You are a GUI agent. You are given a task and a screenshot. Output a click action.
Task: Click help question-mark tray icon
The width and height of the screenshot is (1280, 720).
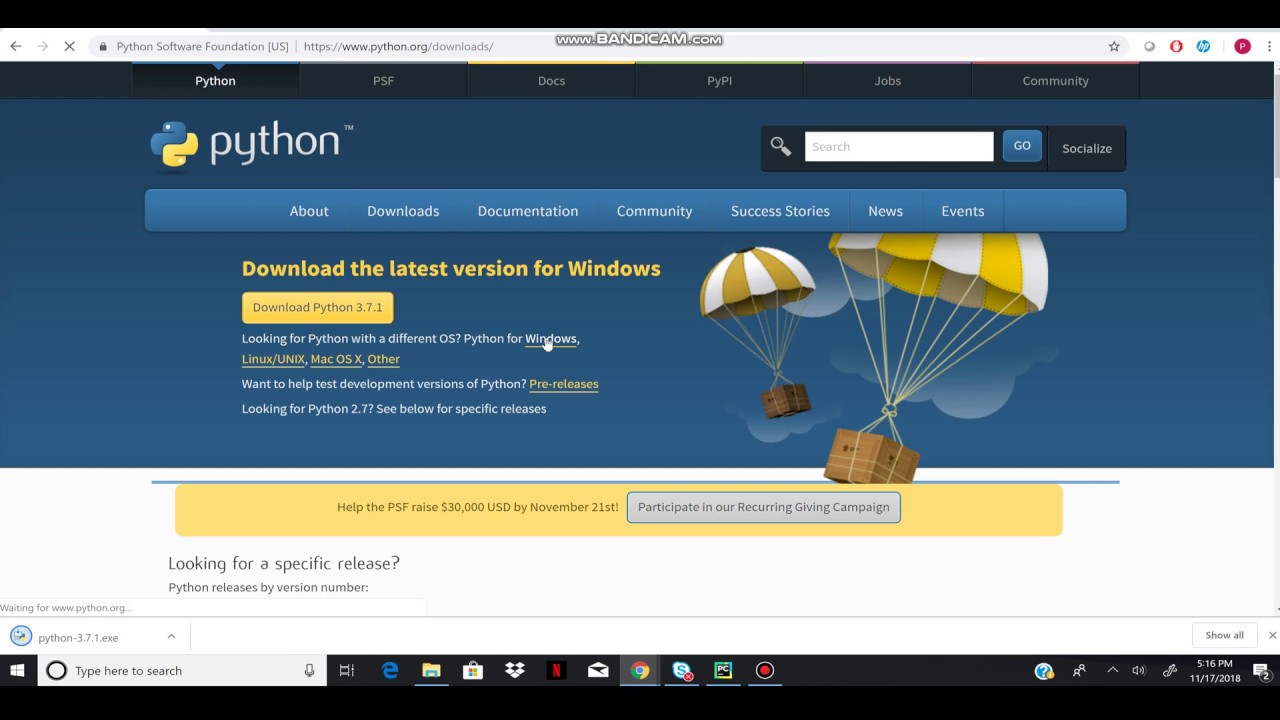pos(1044,671)
